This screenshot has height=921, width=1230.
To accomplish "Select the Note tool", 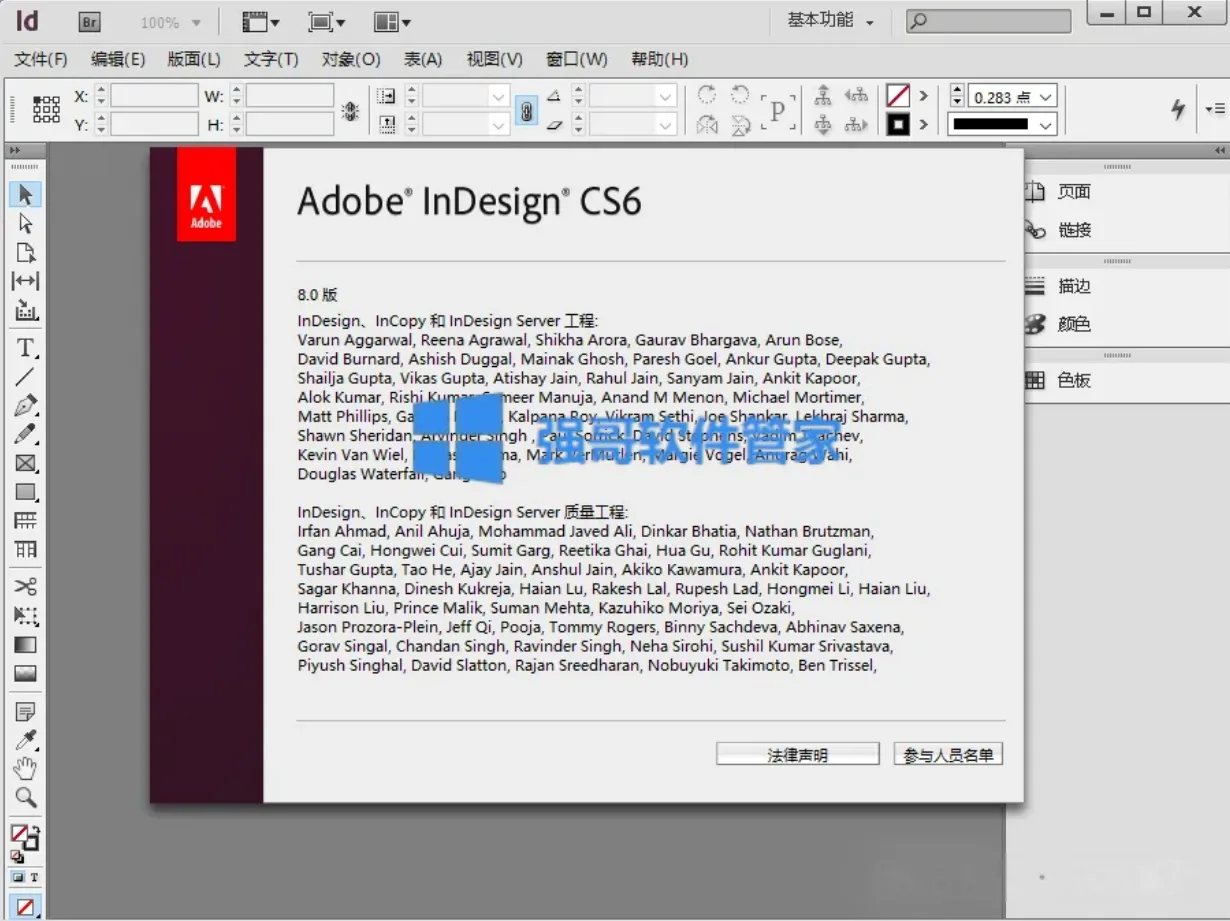I will click(x=25, y=712).
